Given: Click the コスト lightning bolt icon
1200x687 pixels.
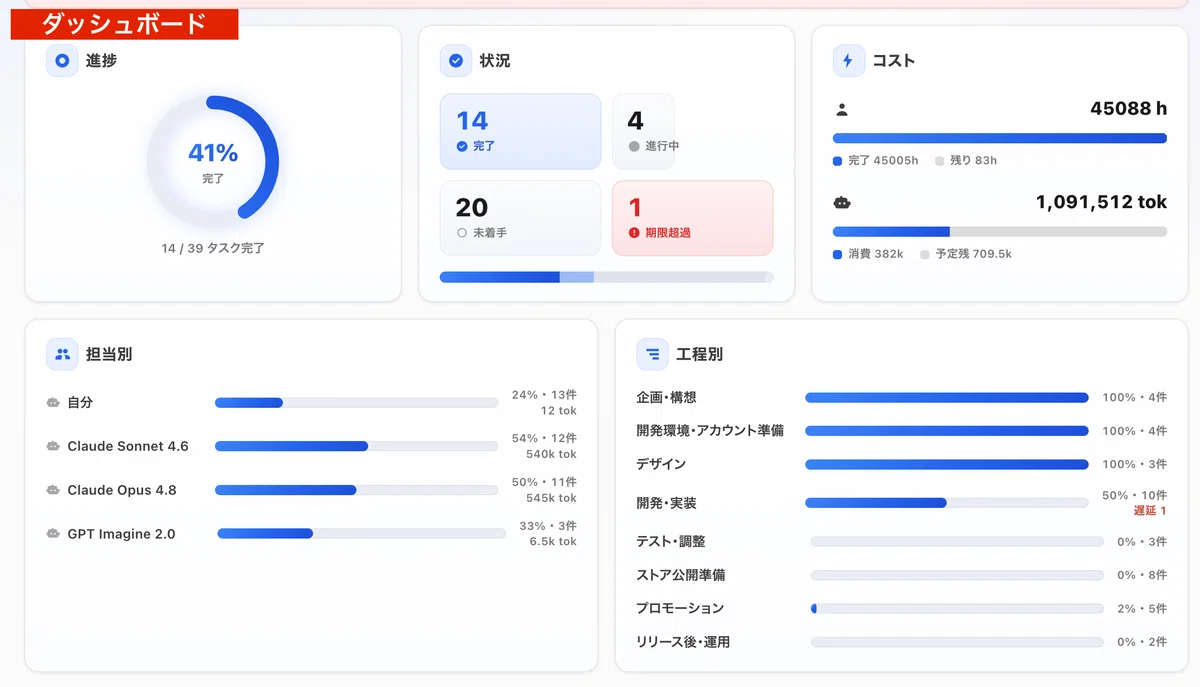Looking at the screenshot, I should [x=849, y=61].
